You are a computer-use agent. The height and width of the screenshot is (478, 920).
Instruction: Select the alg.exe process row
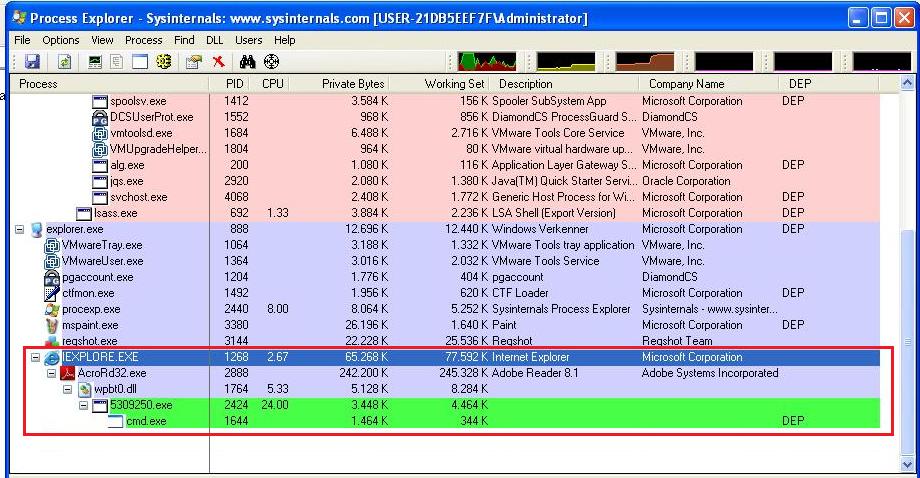pyautogui.click(x=445, y=165)
